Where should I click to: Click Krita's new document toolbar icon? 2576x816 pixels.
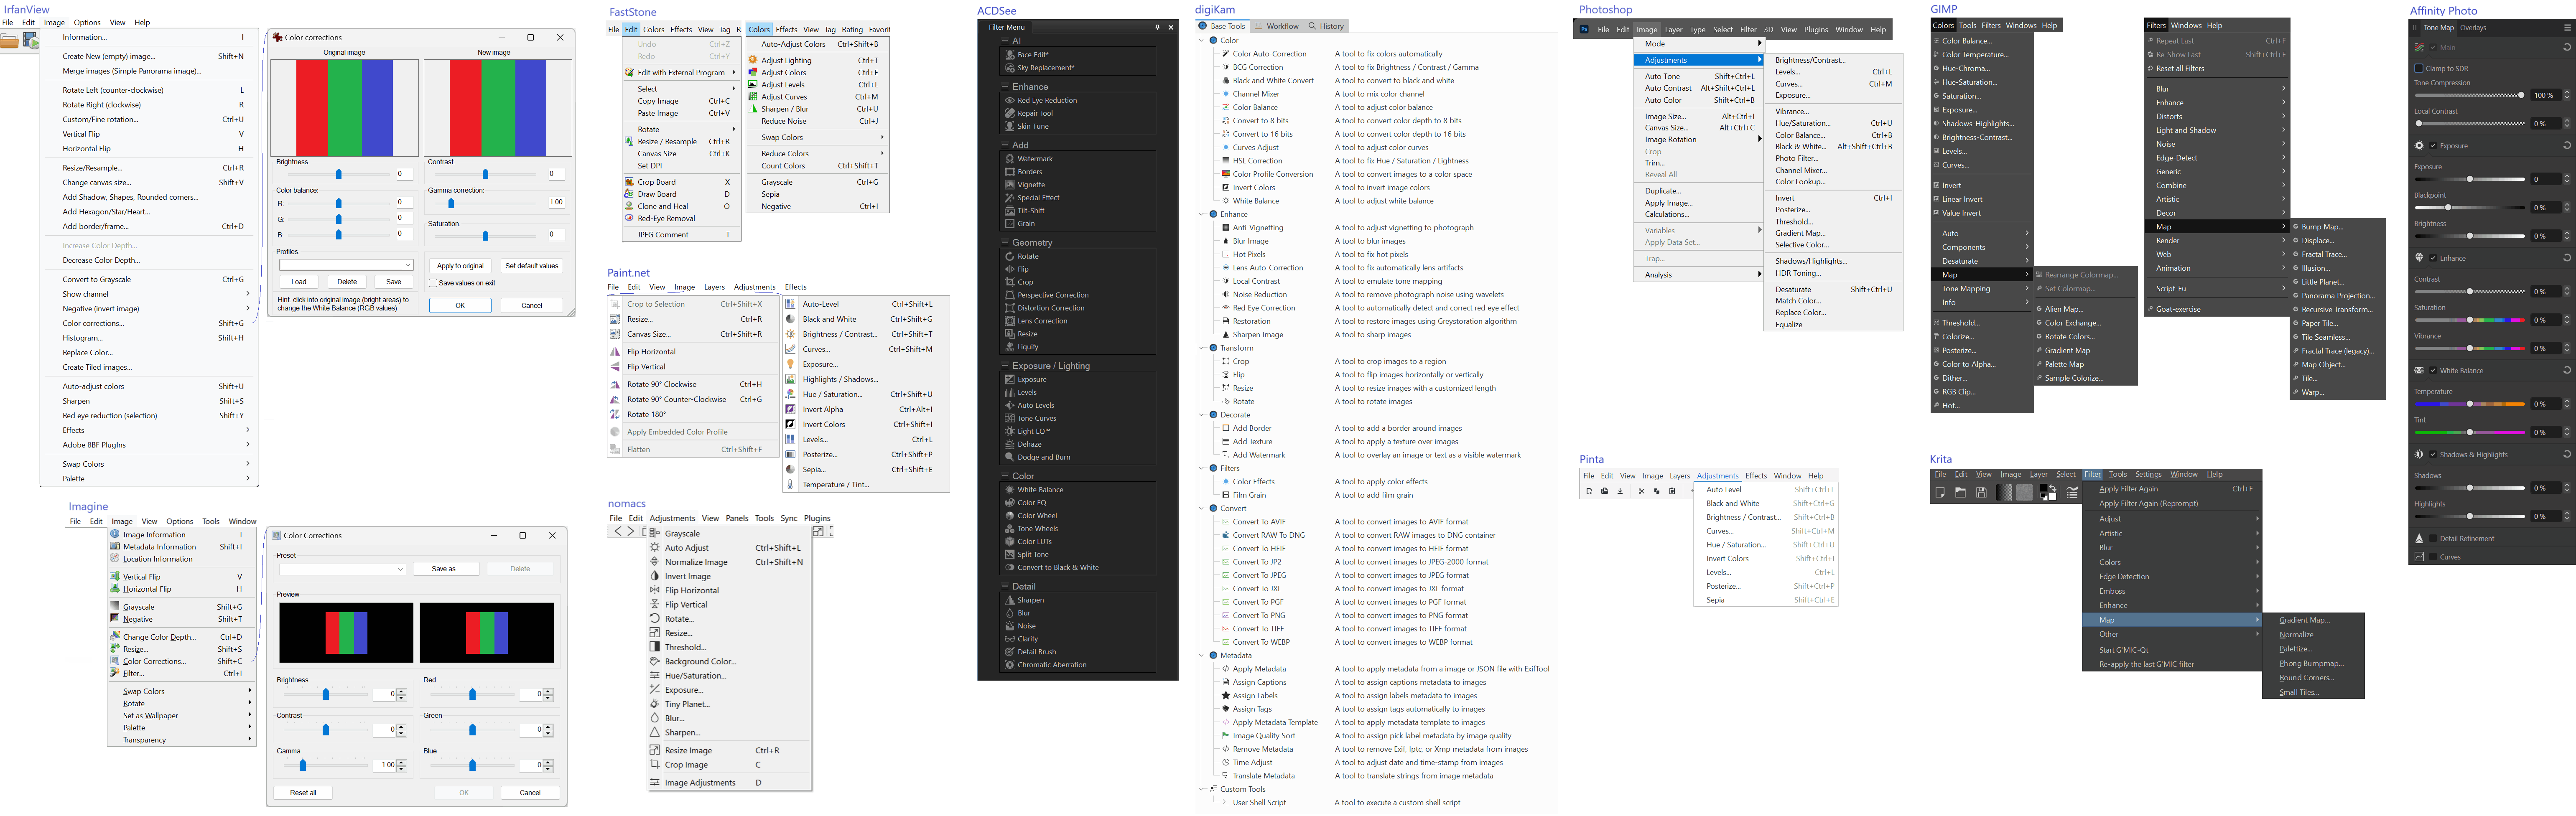tap(1940, 492)
